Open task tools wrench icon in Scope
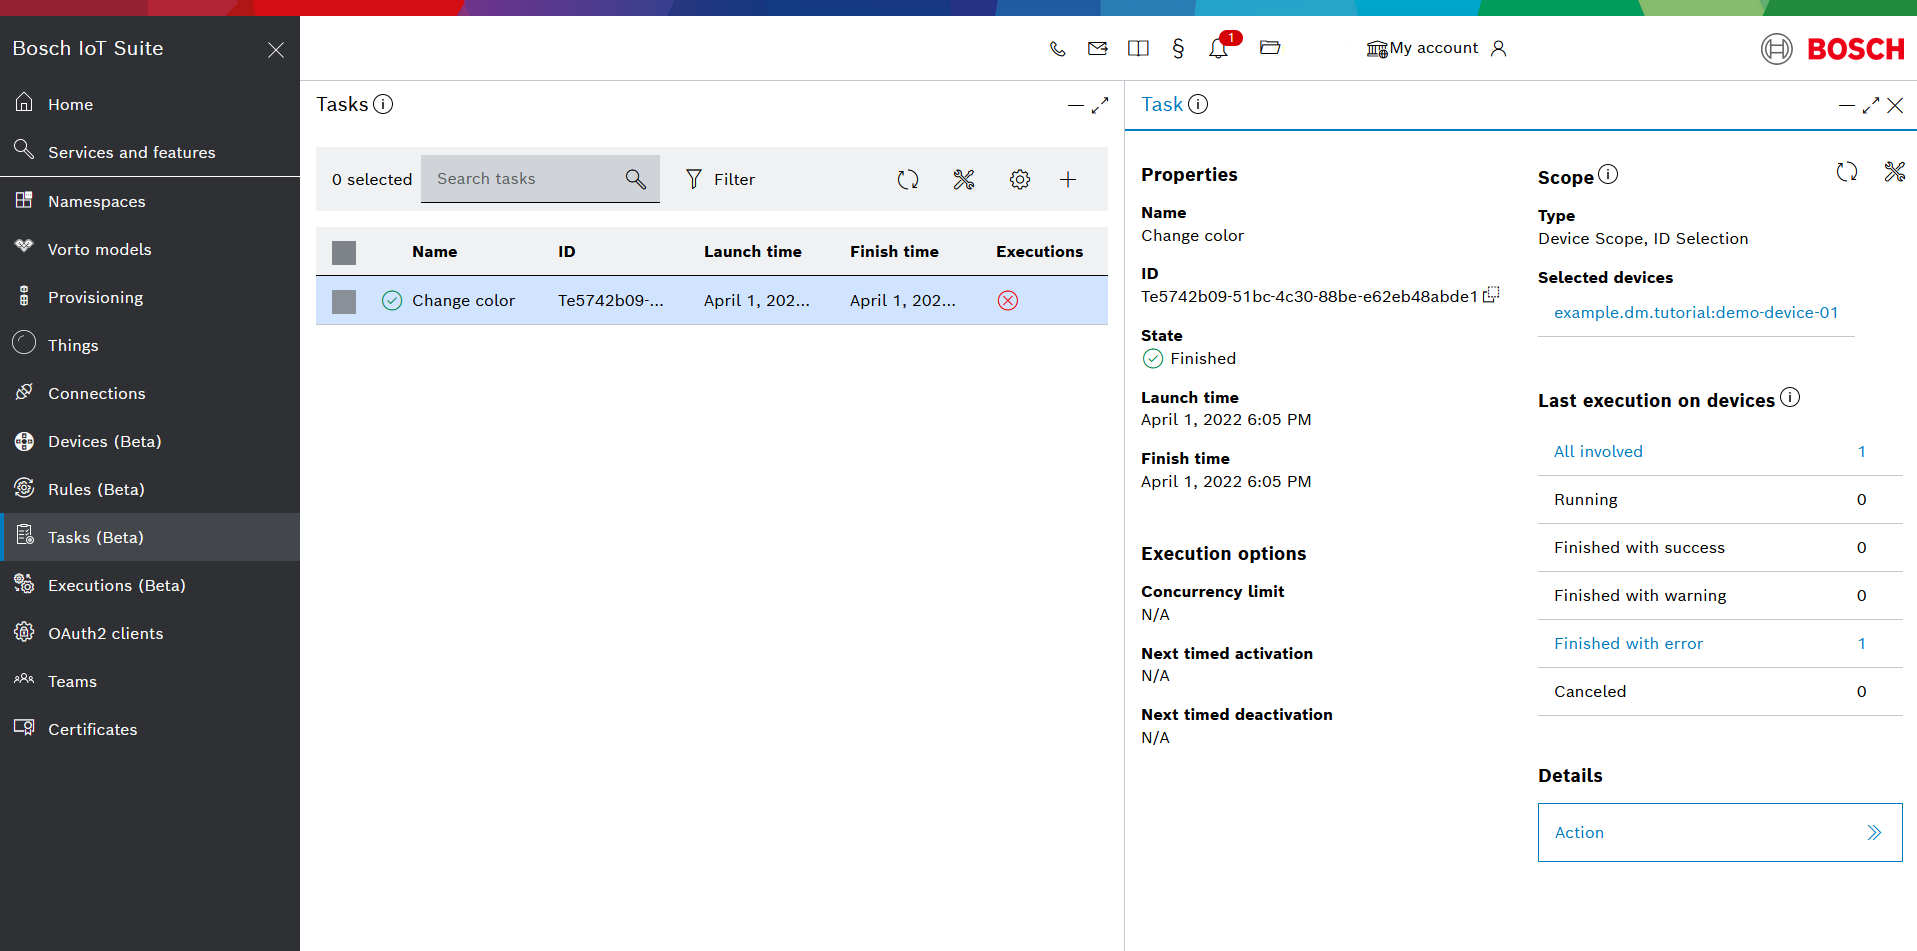The height and width of the screenshot is (951, 1917). click(x=1895, y=172)
